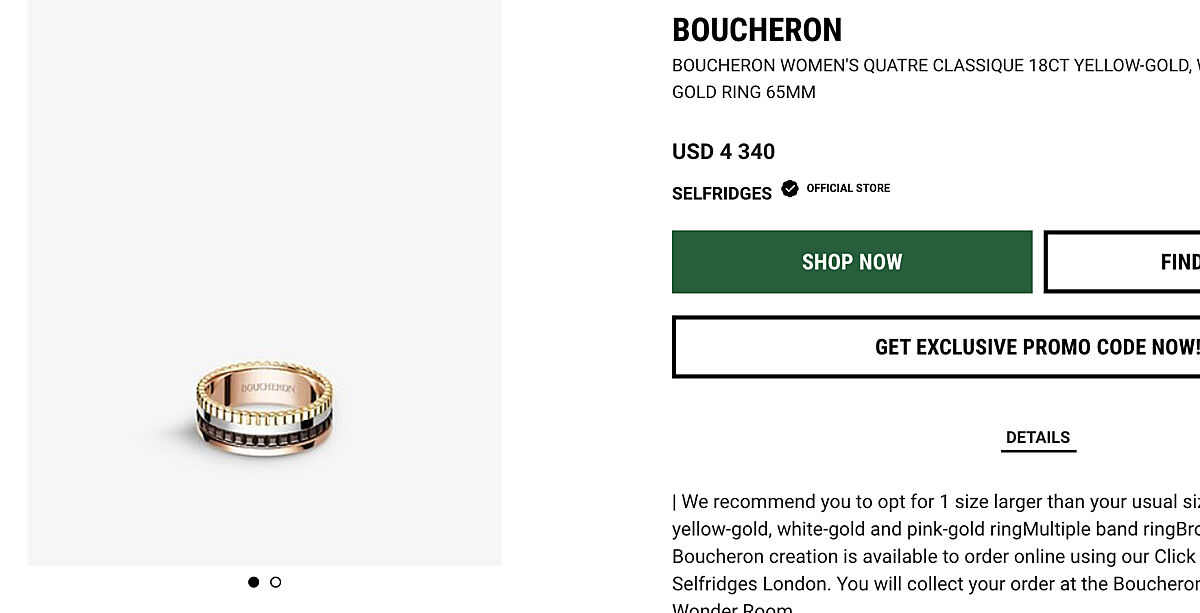
Task: Open the DETAILS tab
Action: pos(1038,438)
